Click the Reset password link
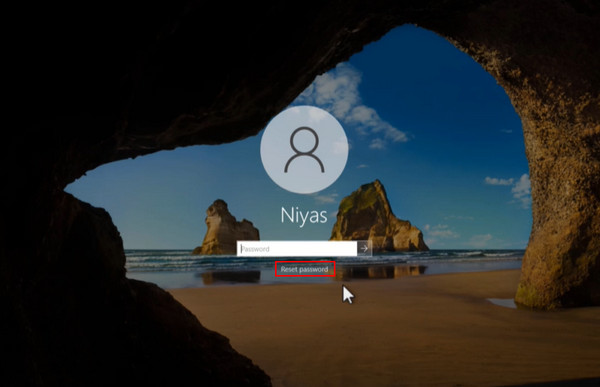Image resolution: width=600 pixels, height=387 pixels. (x=305, y=269)
